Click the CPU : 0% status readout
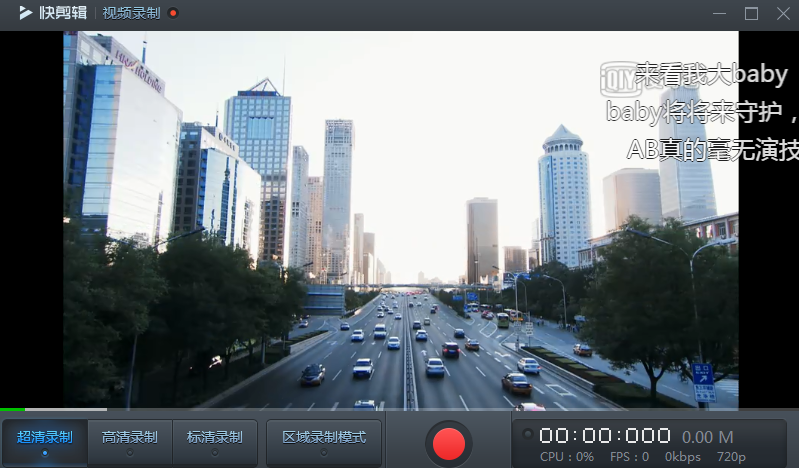This screenshot has height=468, width=800. click(x=567, y=456)
